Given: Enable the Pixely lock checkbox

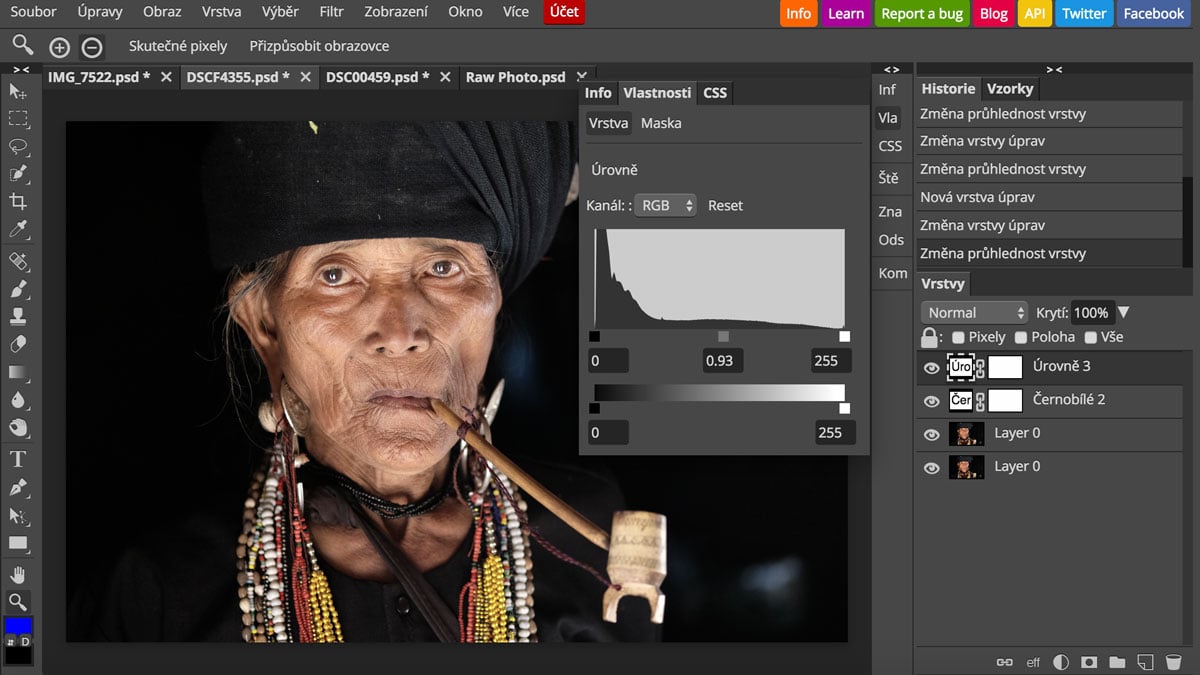Looking at the screenshot, I should point(958,338).
